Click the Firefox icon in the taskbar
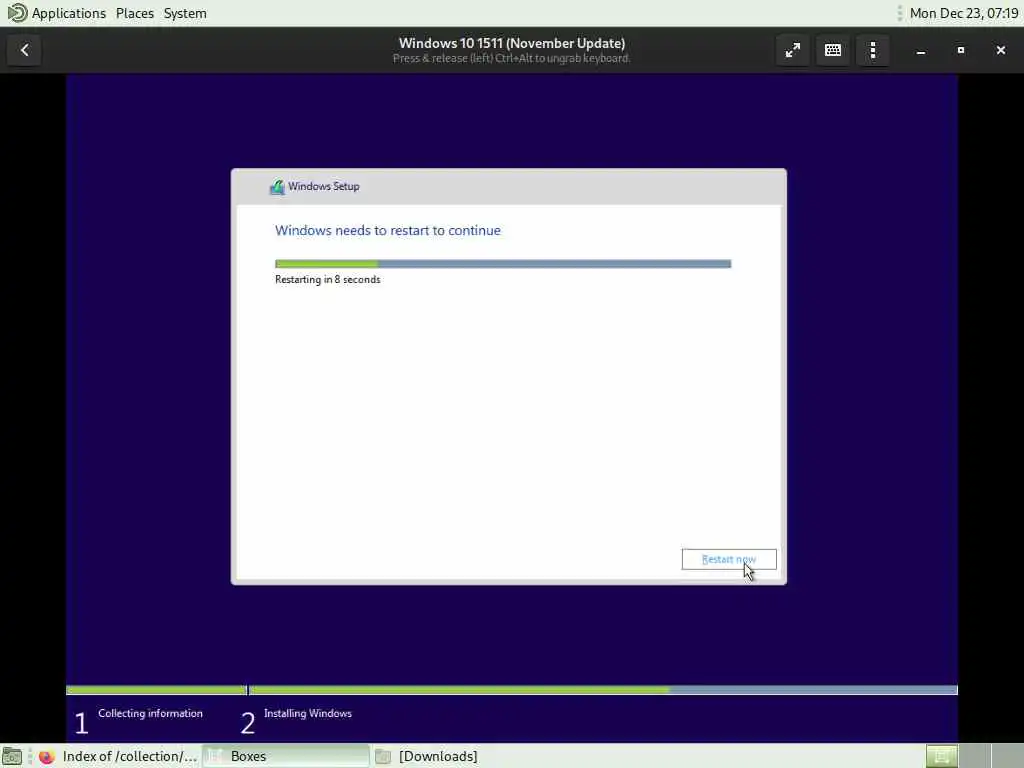The width and height of the screenshot is (1024, 768). (46, 757)
